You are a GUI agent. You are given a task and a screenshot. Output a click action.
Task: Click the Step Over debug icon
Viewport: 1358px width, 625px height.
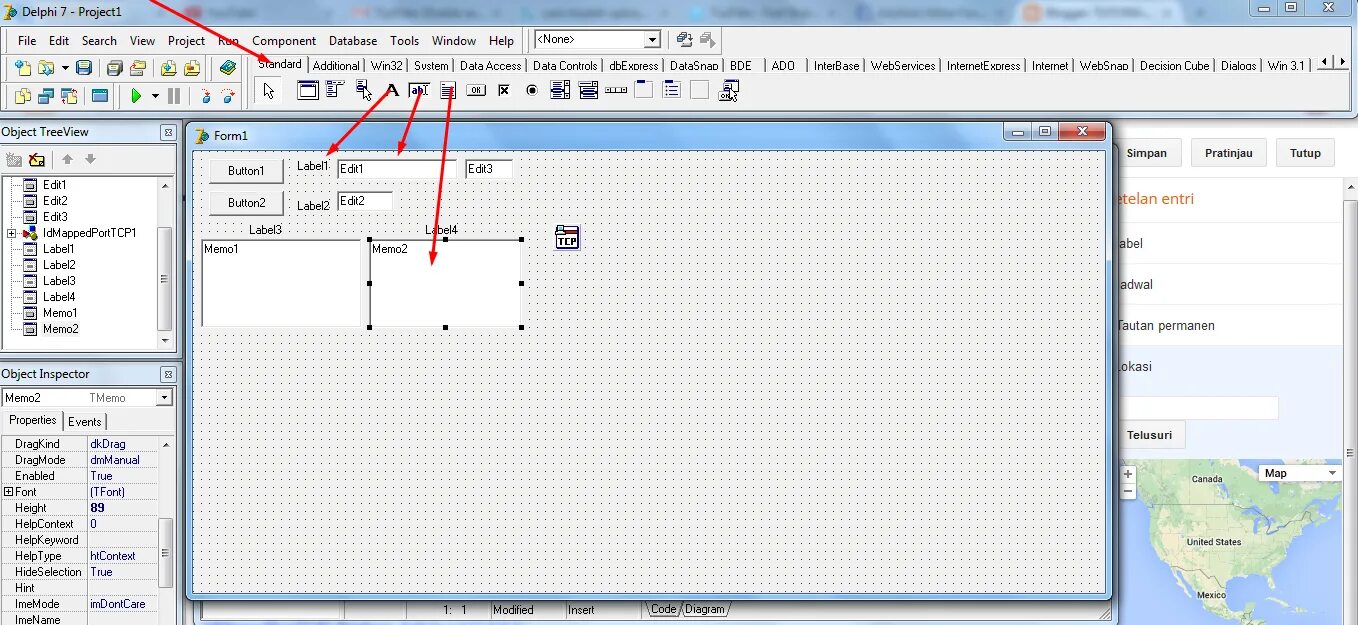(229, 96)
